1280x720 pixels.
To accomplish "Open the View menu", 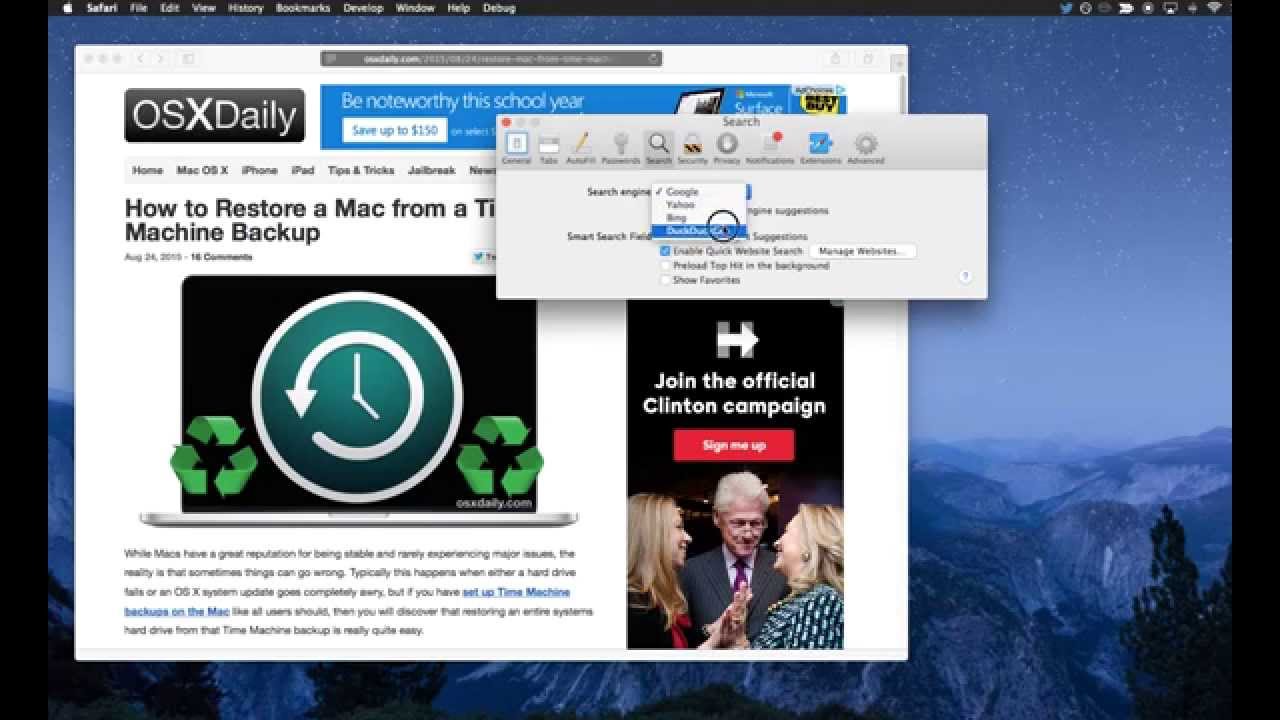I will click(x=204, y=8).
